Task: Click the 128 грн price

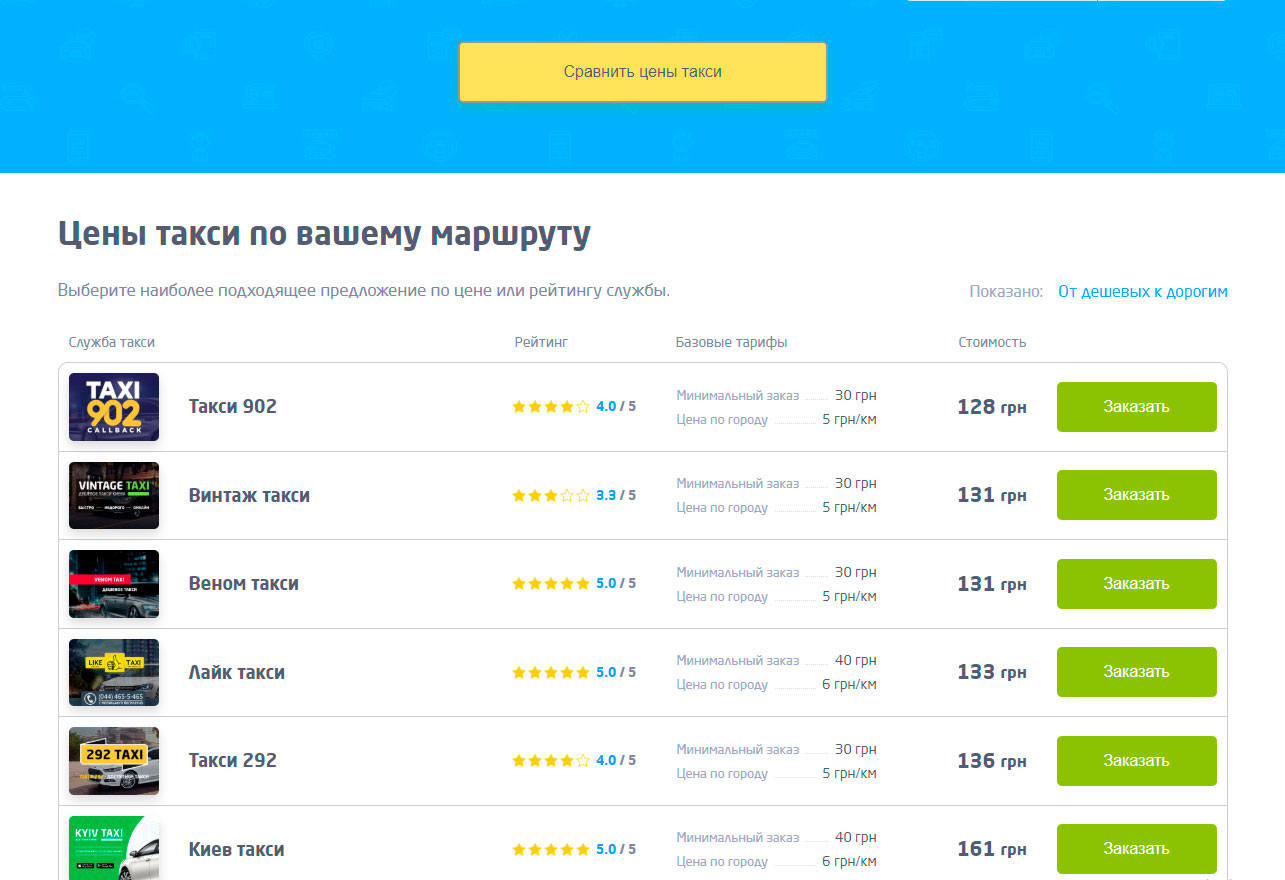Action: pyautogui.click(x=992, y=407)
